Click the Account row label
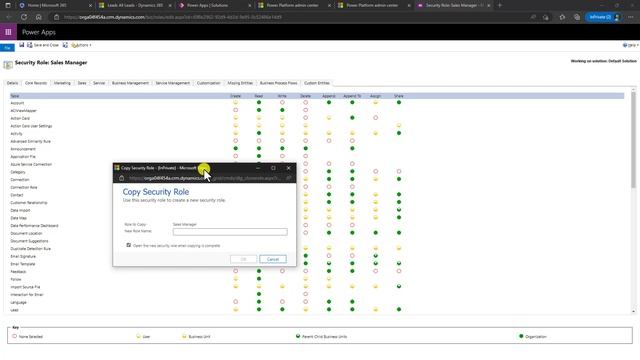 [17, 103]
